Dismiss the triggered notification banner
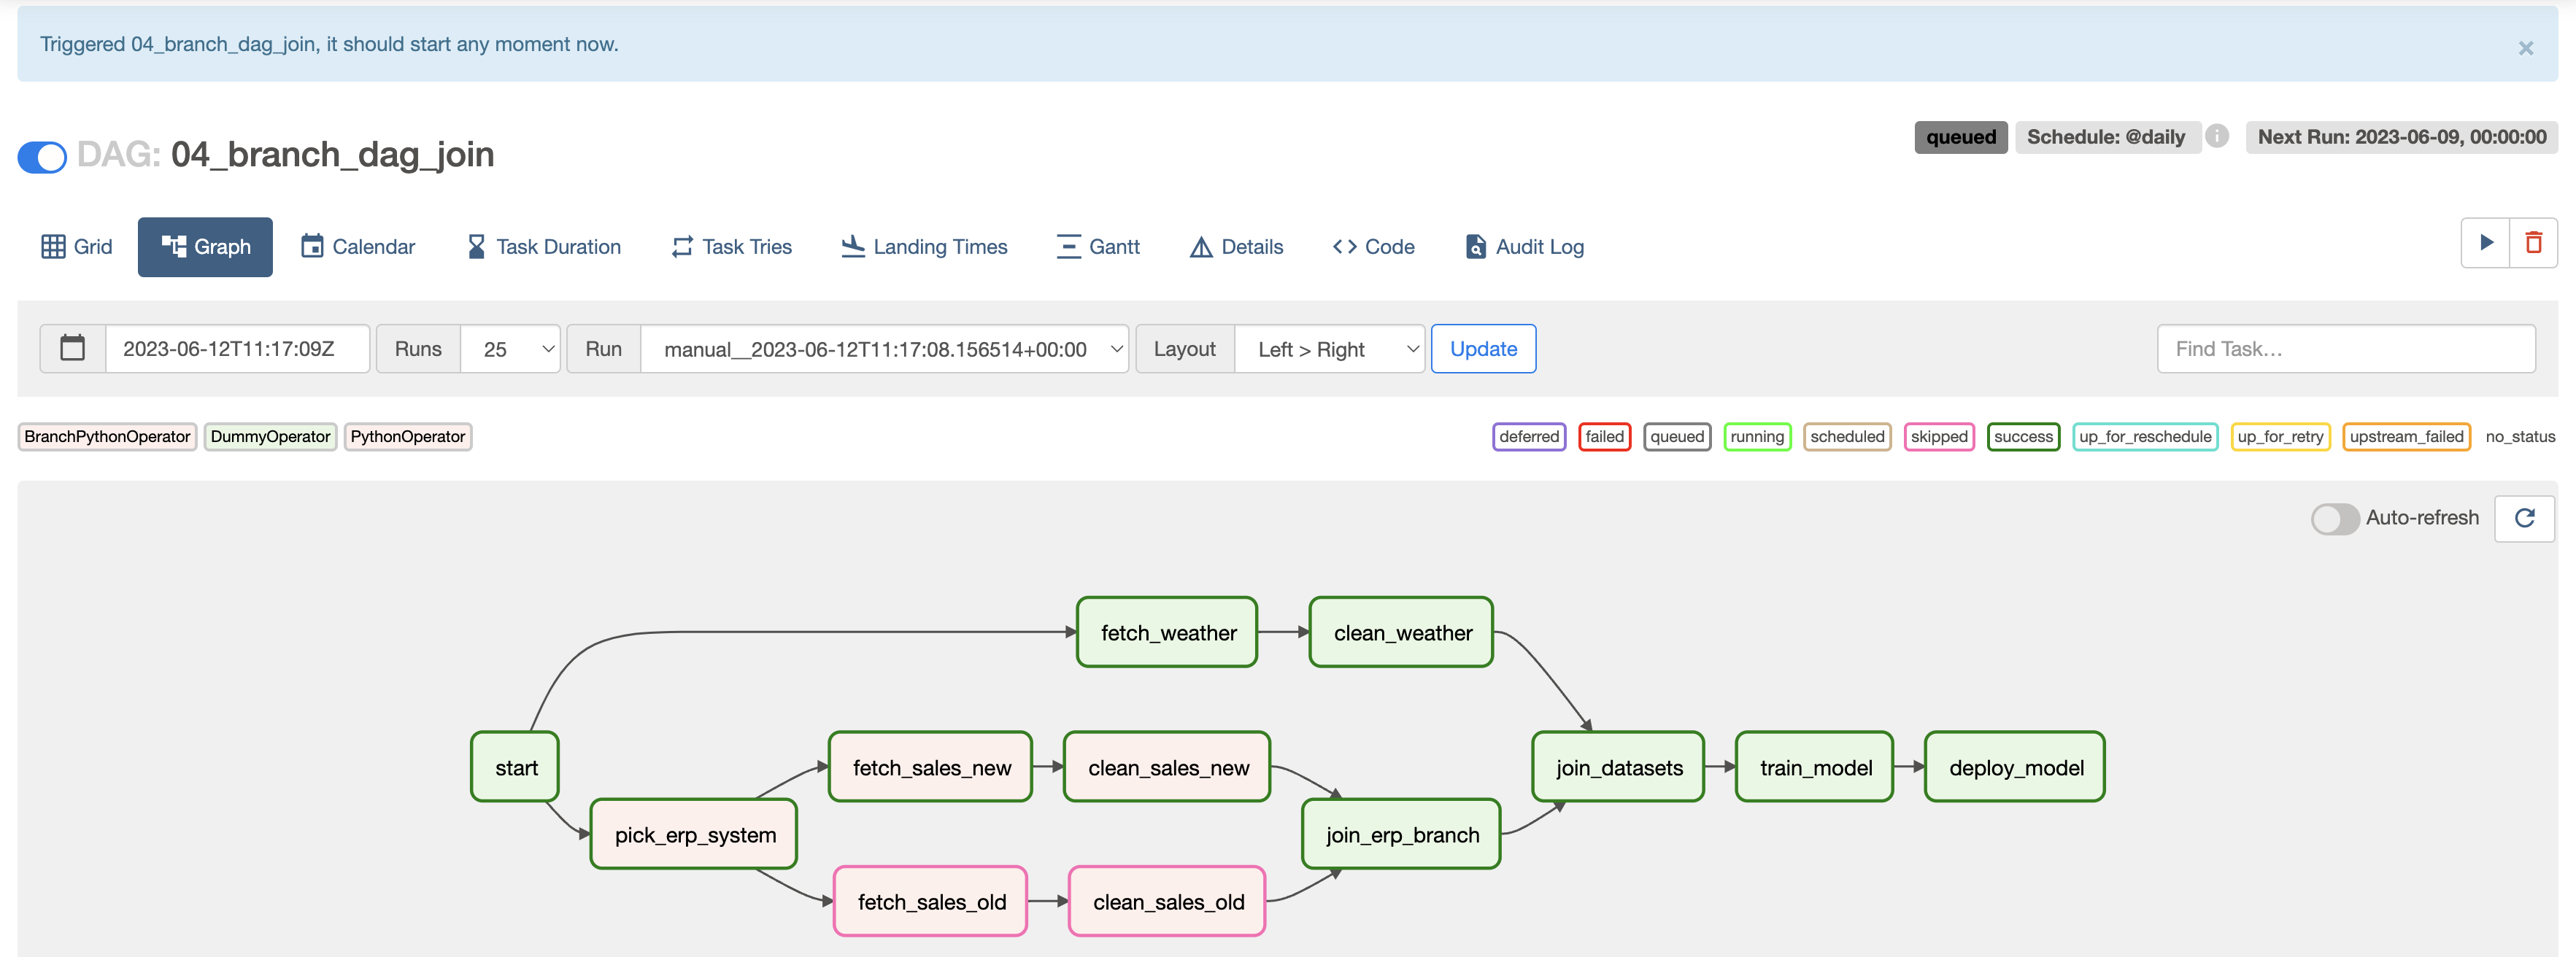 click(x=2525, y=48)
